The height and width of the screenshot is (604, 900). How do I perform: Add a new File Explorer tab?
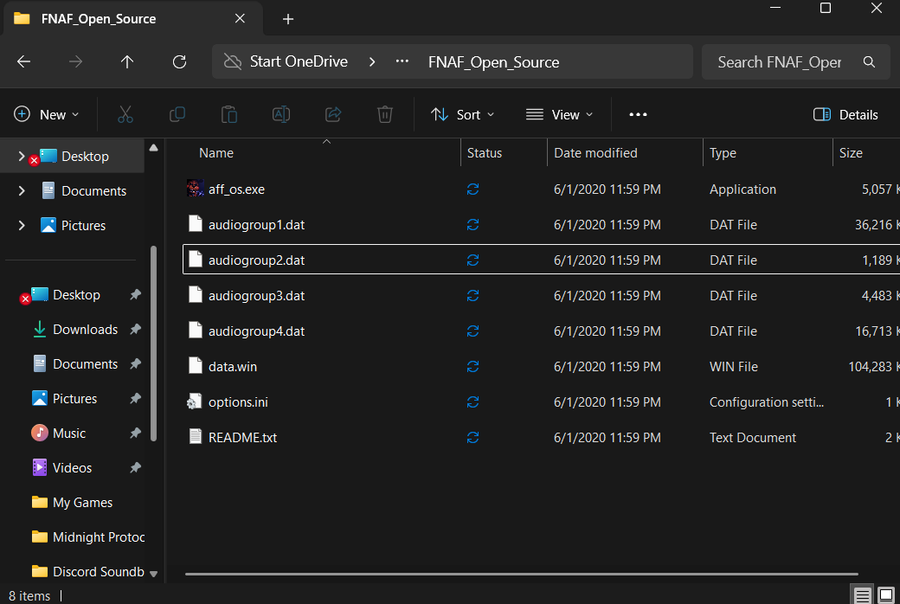[x=288, y=19]
